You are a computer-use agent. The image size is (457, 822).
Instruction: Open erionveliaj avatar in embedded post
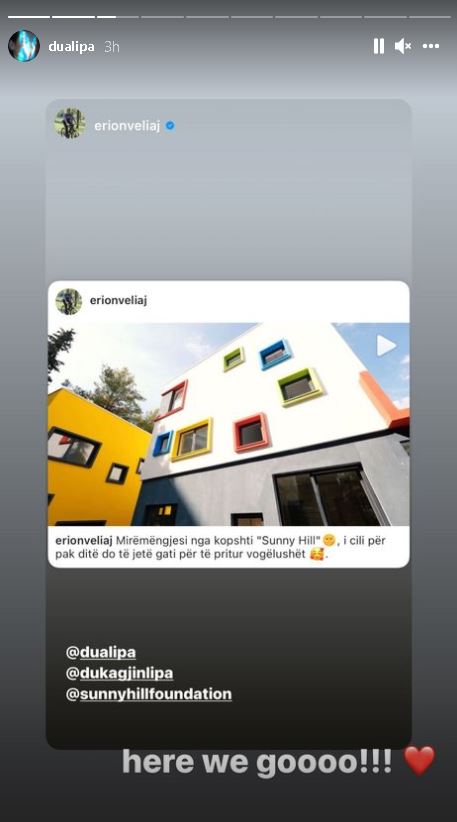pos(69,301)
